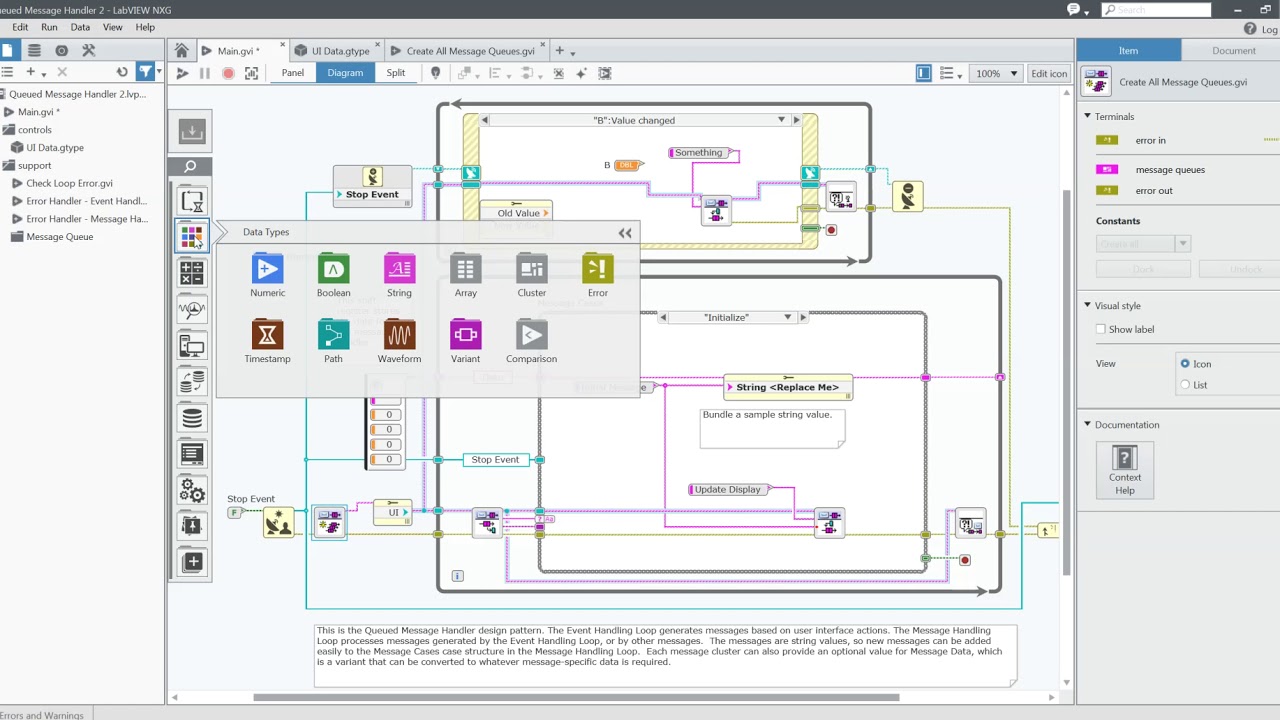This screenshot has width=1280, height=720.
Task: Select the Item pane tab
Action: [x=1128, y=51]
